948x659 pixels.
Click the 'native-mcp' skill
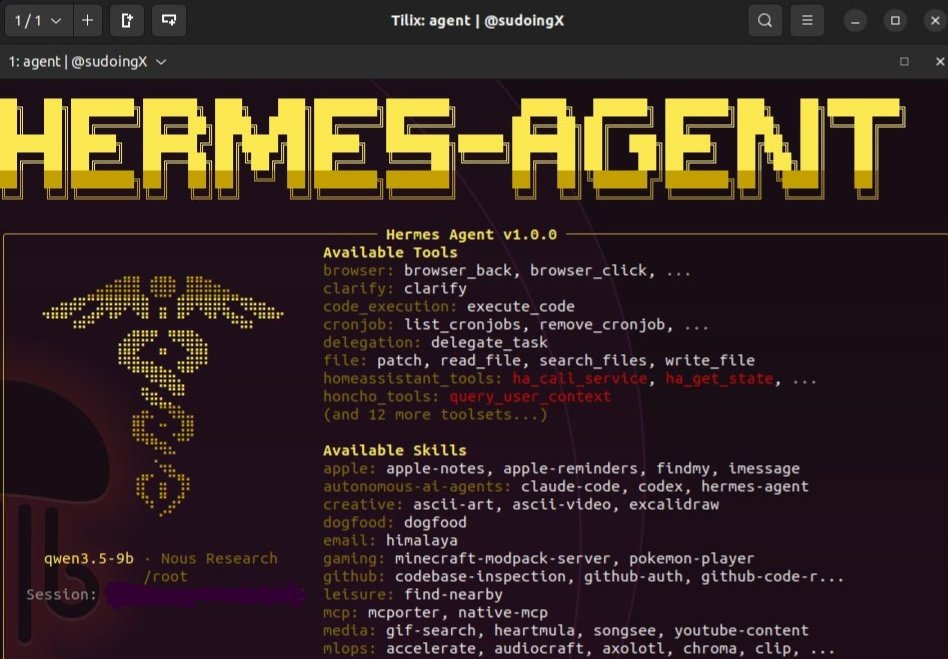(x=503, y=612)
